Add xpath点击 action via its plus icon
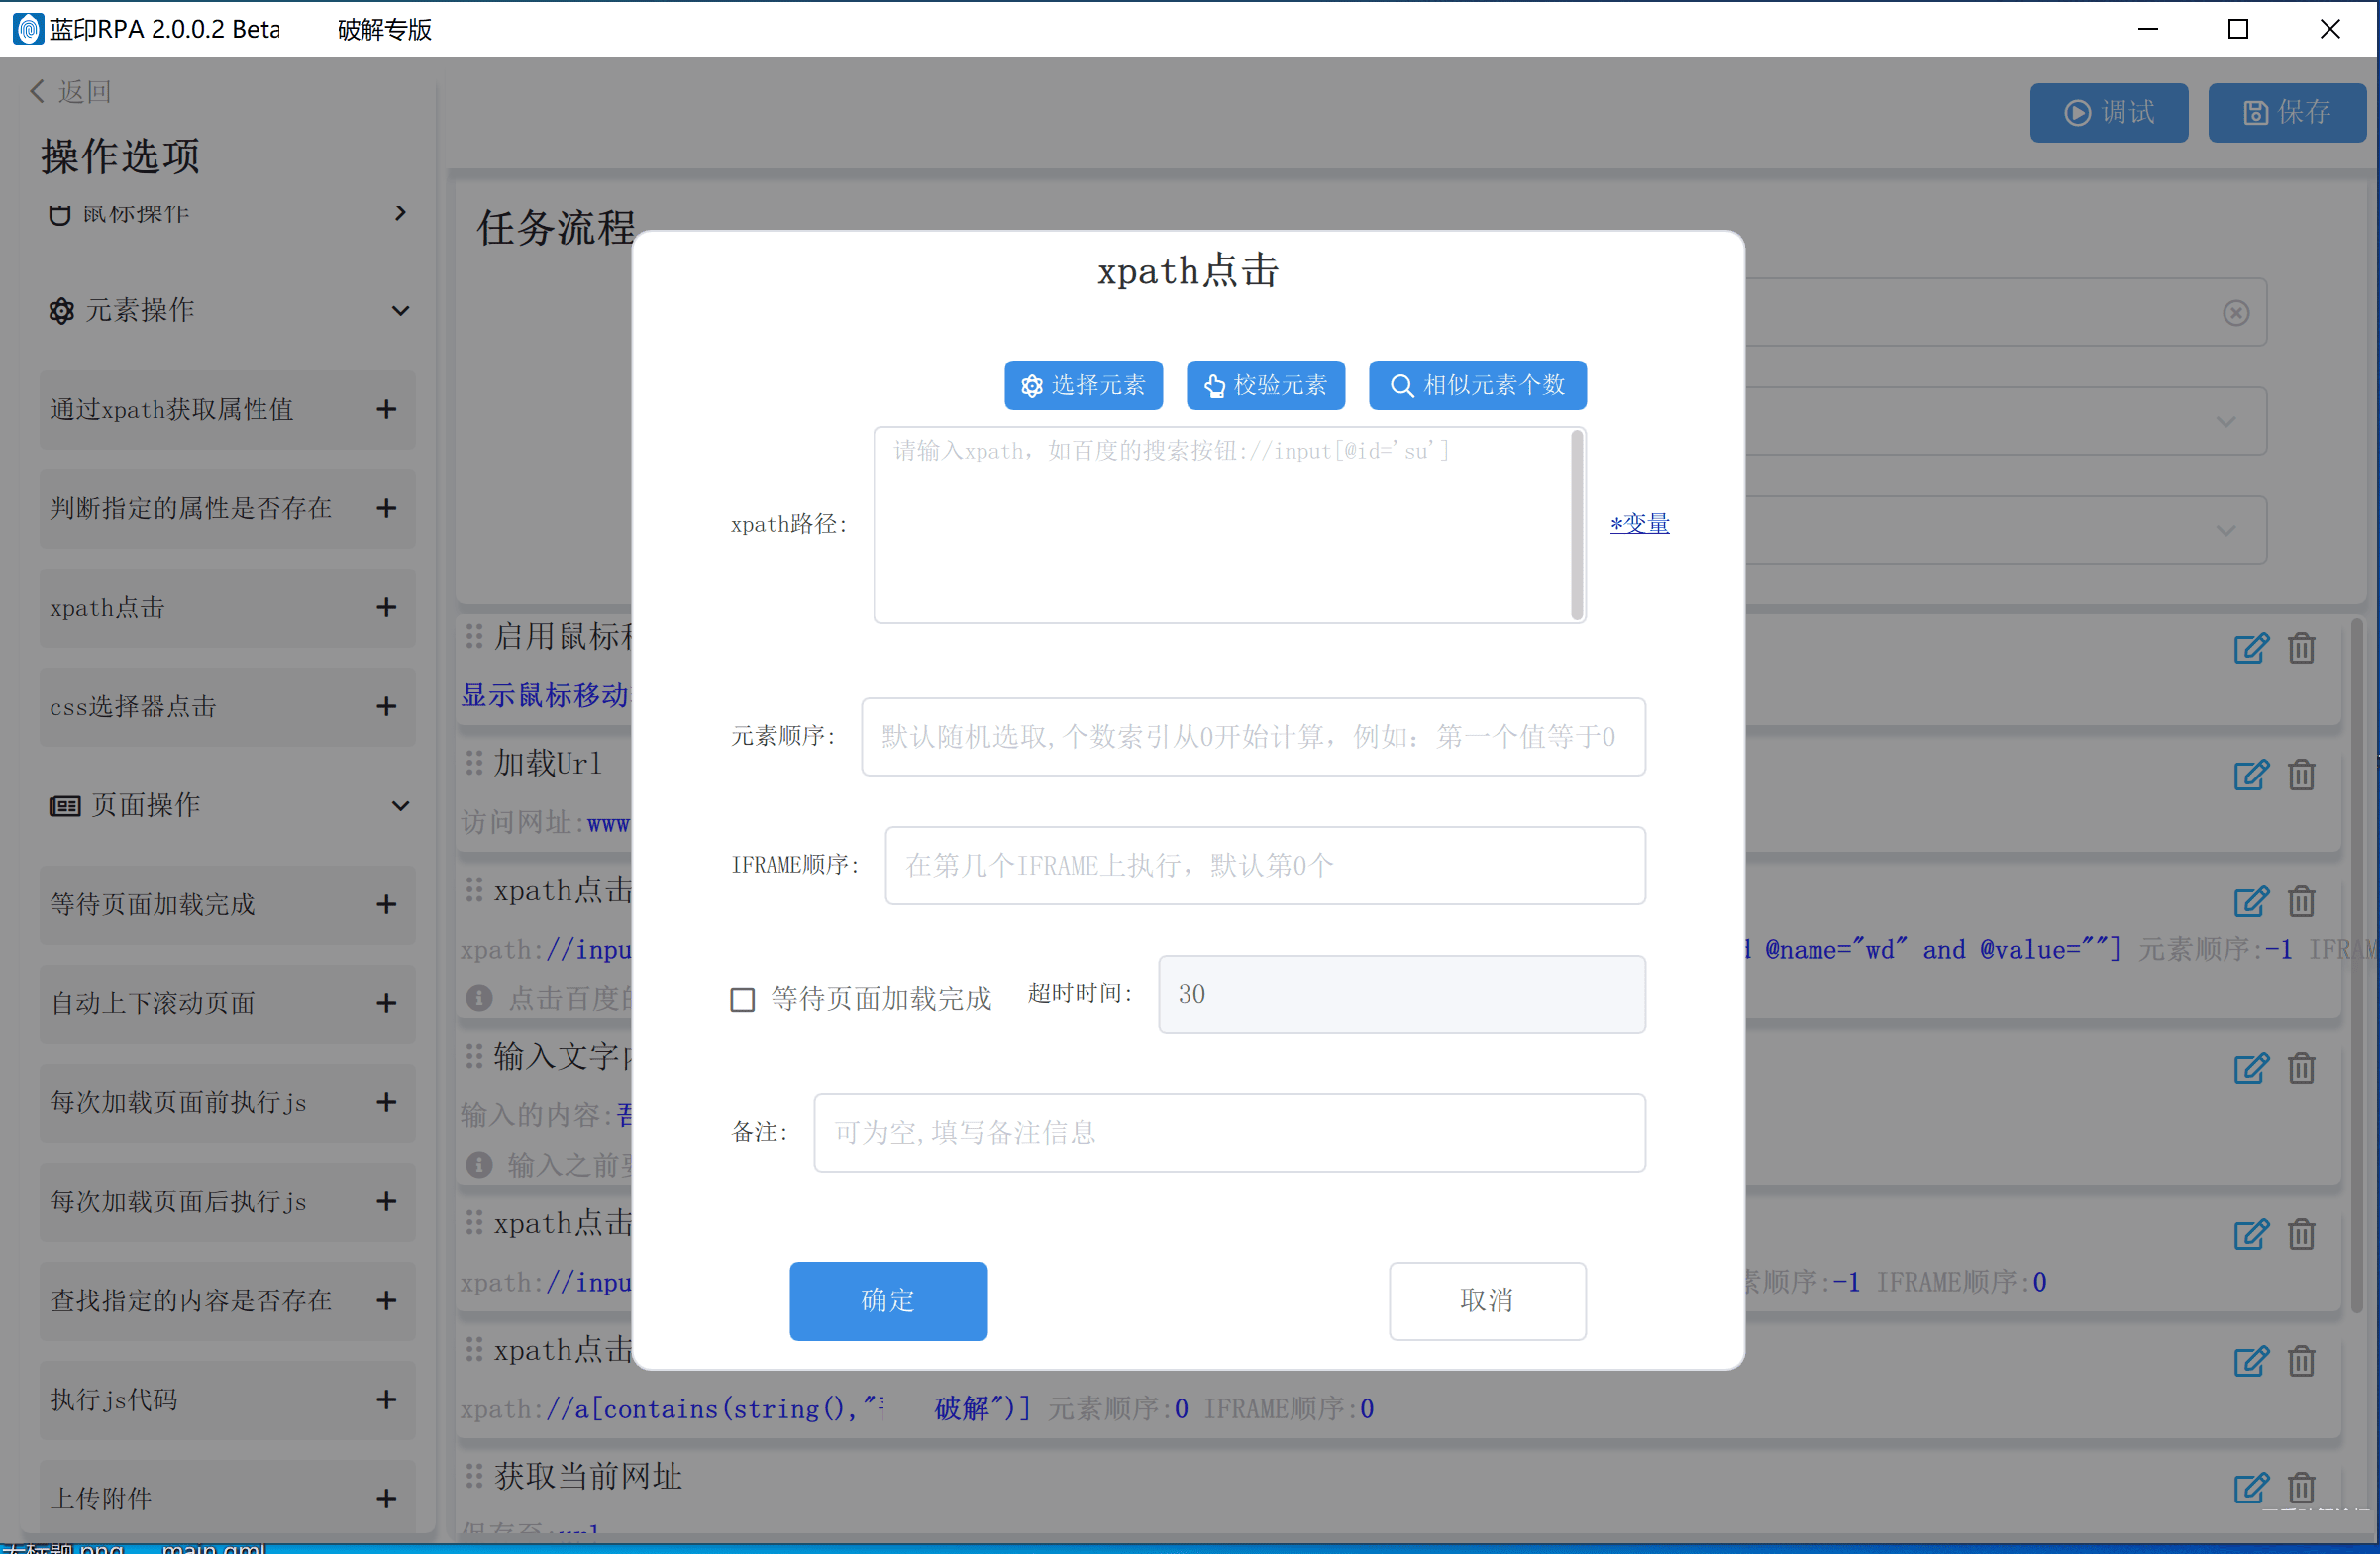 click(386, 607)
